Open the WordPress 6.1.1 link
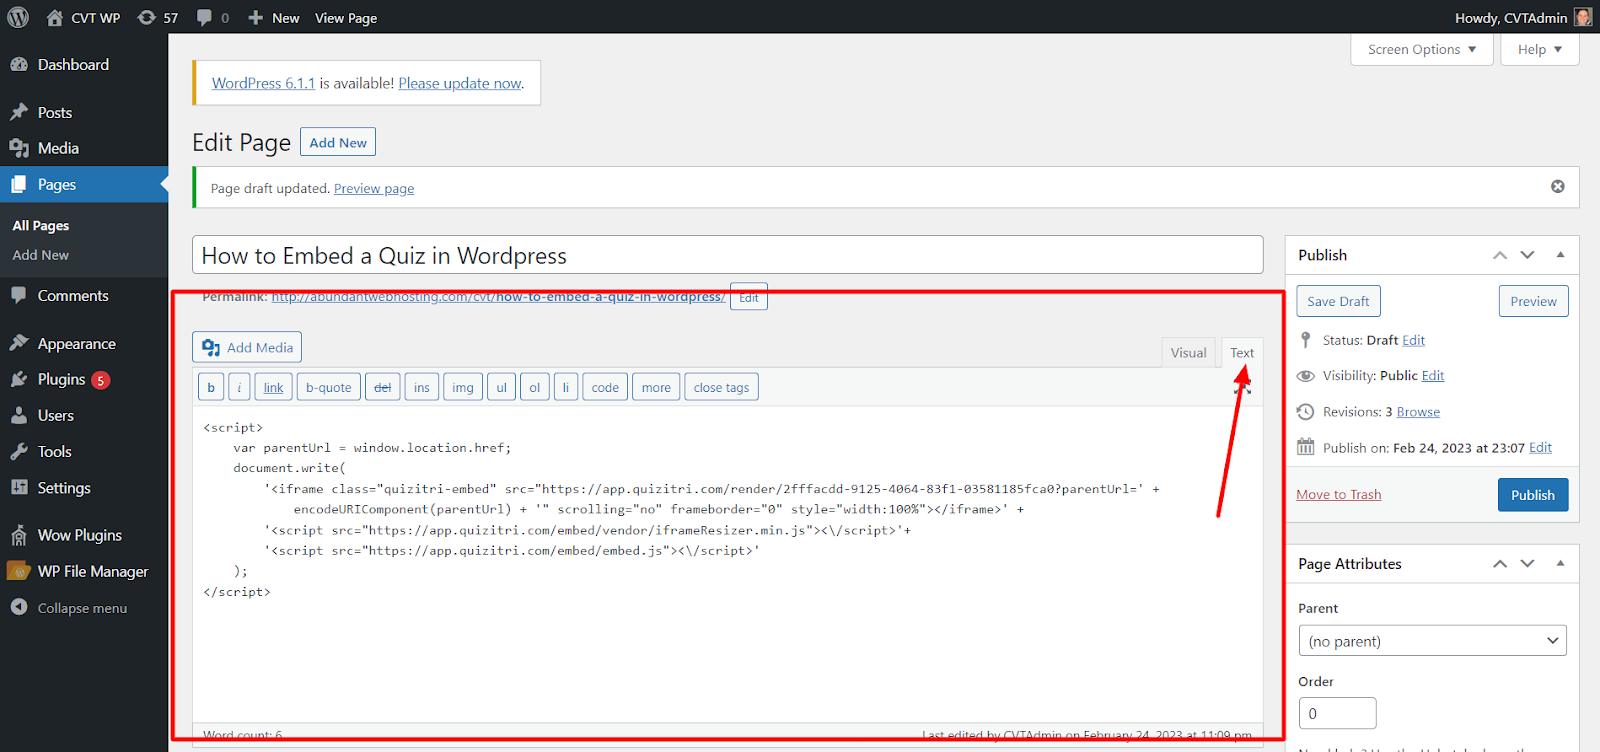Image resolution: width=1600 pixels, height=752 pixels. click(263, 83)
